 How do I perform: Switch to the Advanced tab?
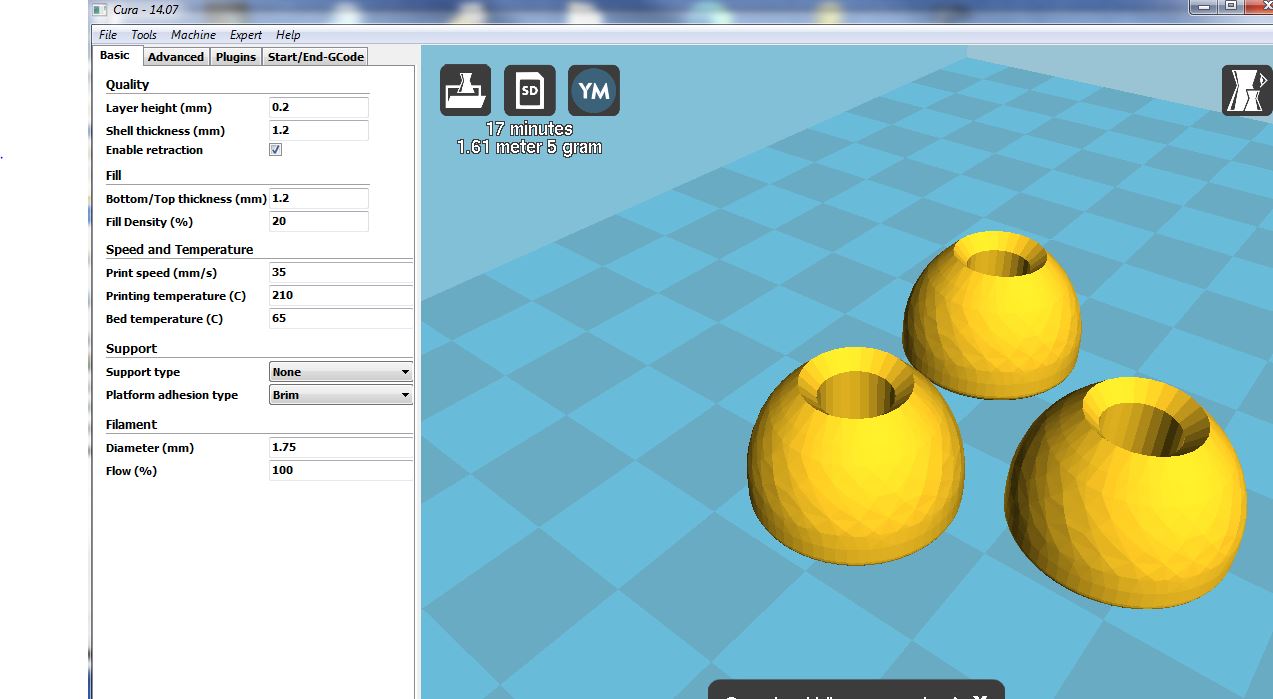pos(176,57)
